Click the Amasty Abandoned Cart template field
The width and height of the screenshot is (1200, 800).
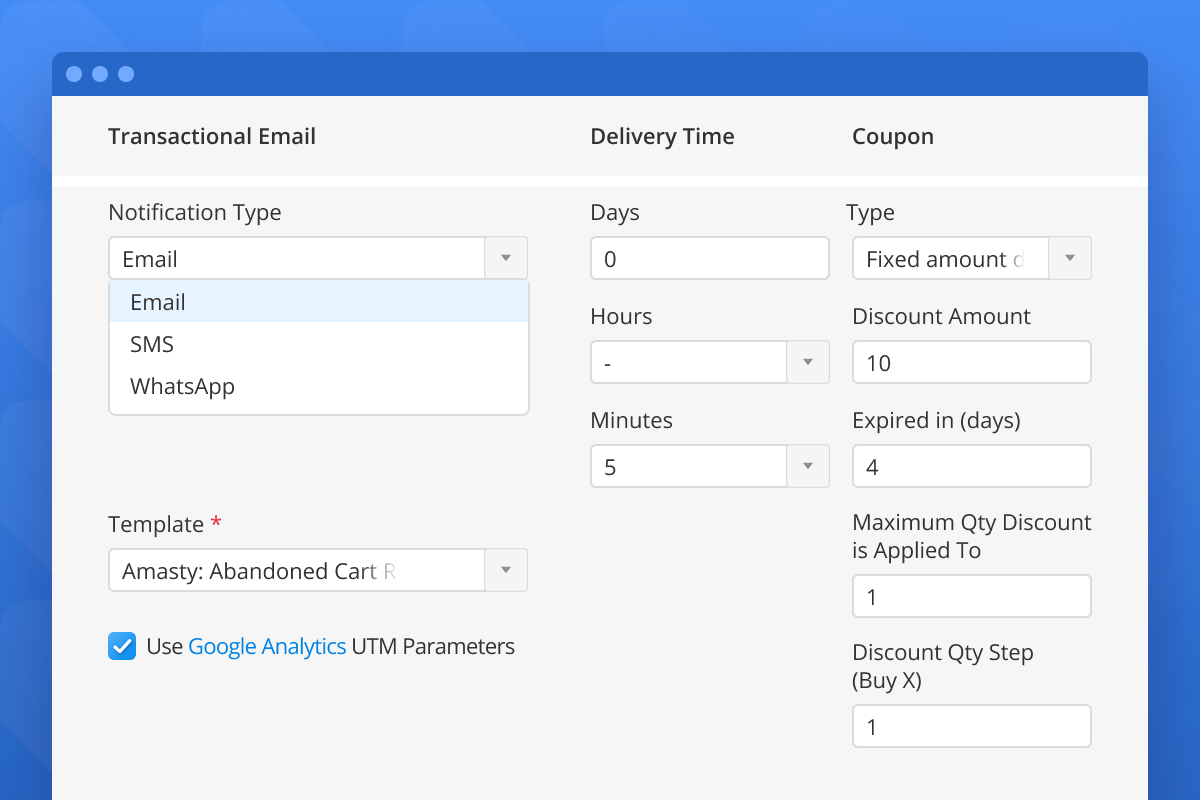click(x=297, y=570)
